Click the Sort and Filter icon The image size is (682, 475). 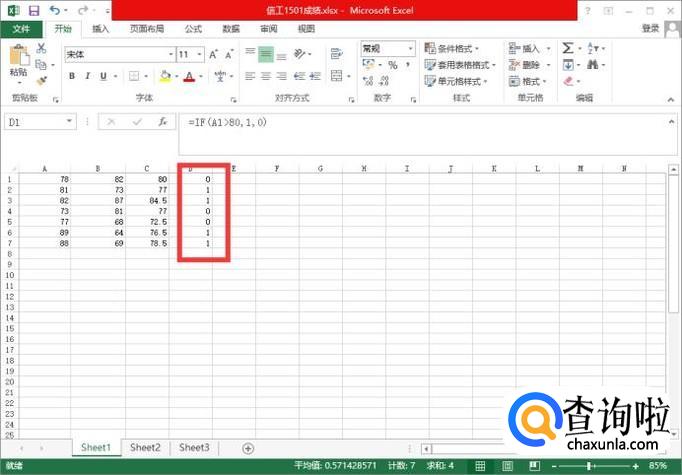tap(593, 48)
